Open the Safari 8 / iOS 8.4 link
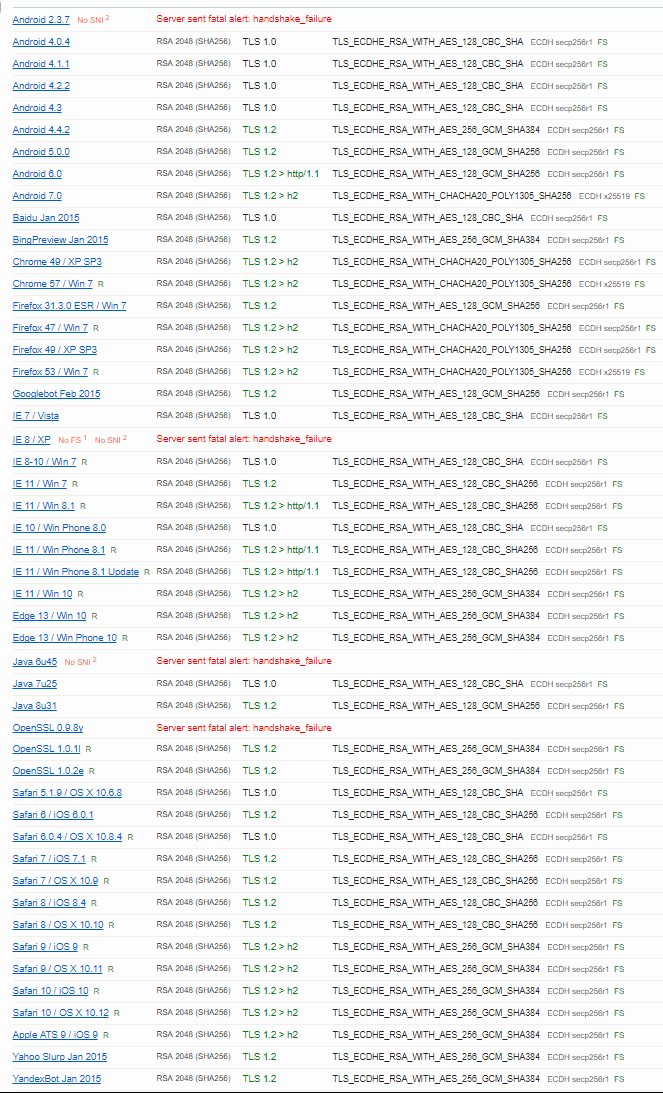The height and width of the screenshot is (1093, 663). click(x=49, y=902)
